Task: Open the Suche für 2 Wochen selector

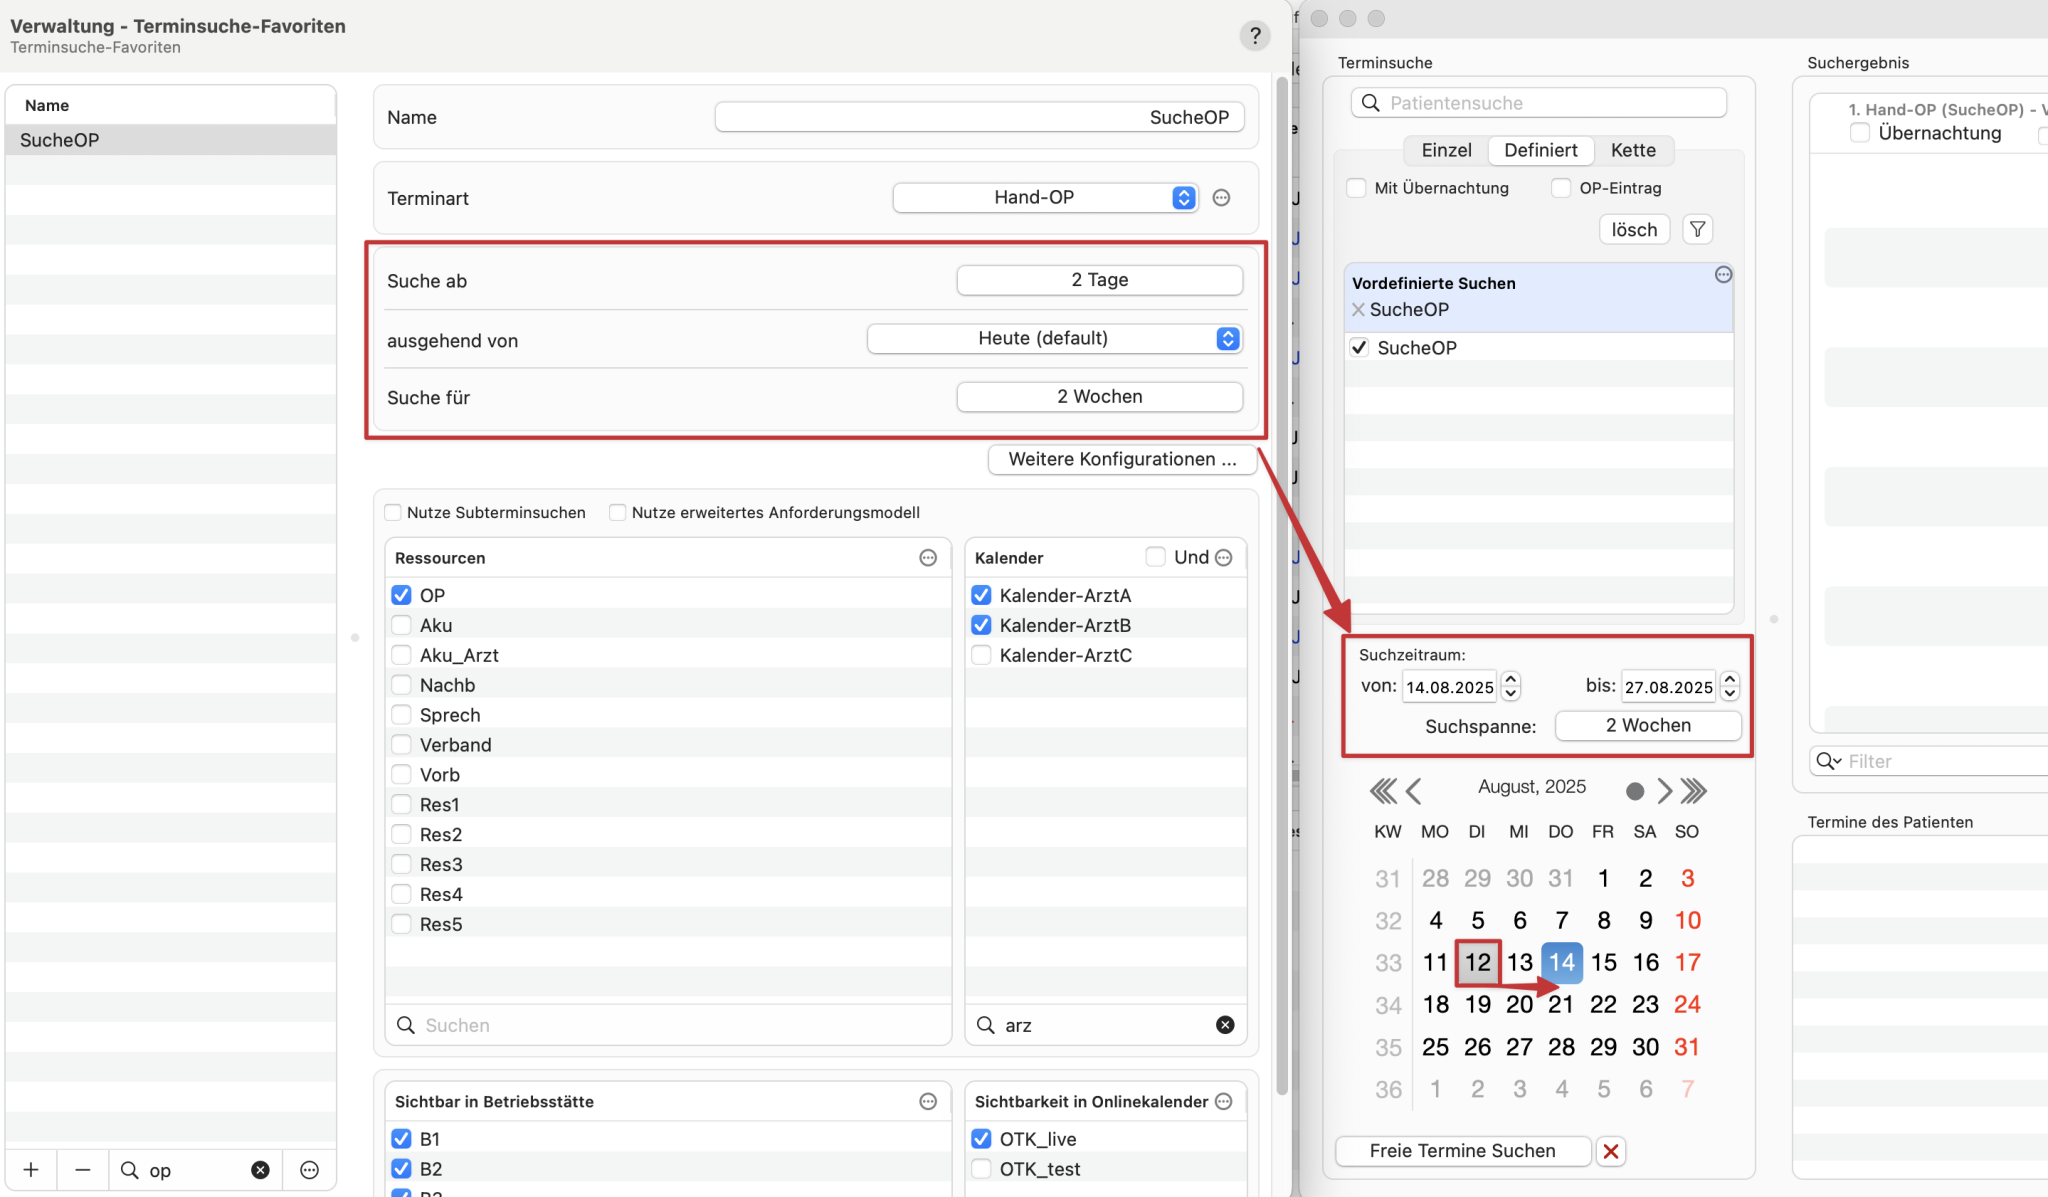Action: pyautogui.click(x=1100, y=397)
